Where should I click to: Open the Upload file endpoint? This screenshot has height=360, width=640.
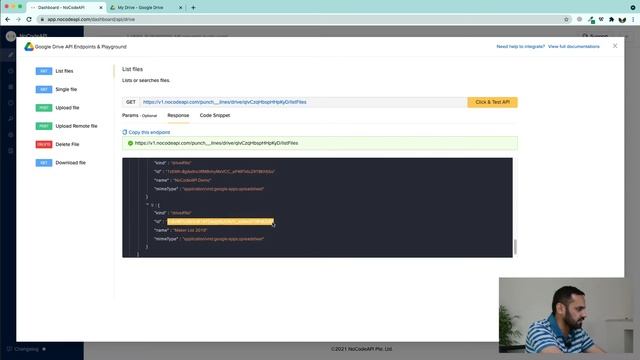coord(67,108)
